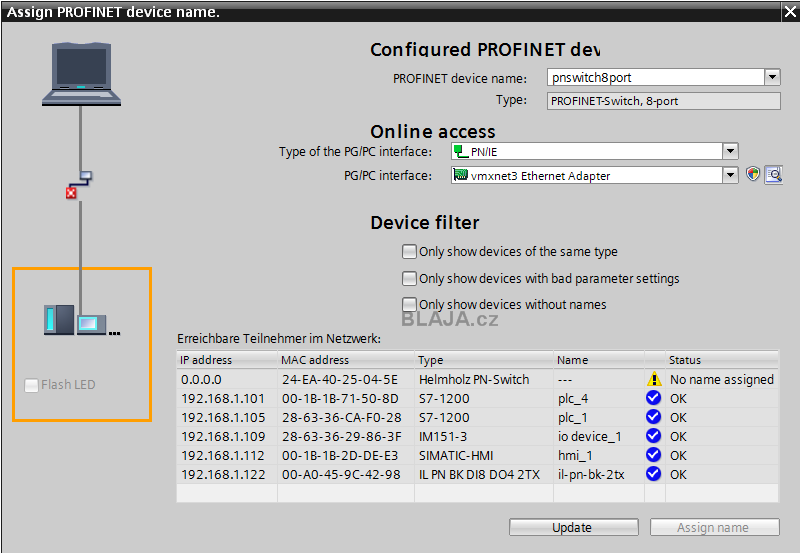Open the Type of PG/PC interface dropdown arrow
Screen dimensions: 800x553
pyautogui.click(x=730, y=152)
